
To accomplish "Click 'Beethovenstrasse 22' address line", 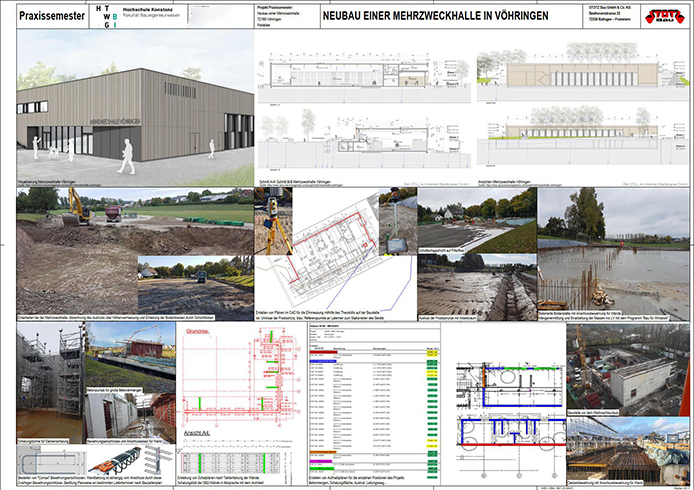I will (x=605, y=14).
